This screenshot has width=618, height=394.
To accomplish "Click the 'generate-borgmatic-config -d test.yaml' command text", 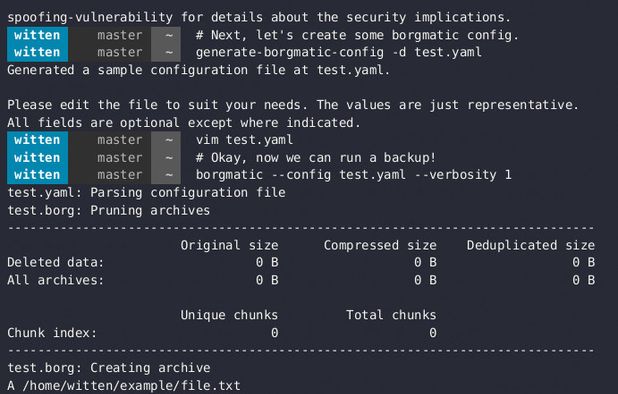I will pos(339,52).
